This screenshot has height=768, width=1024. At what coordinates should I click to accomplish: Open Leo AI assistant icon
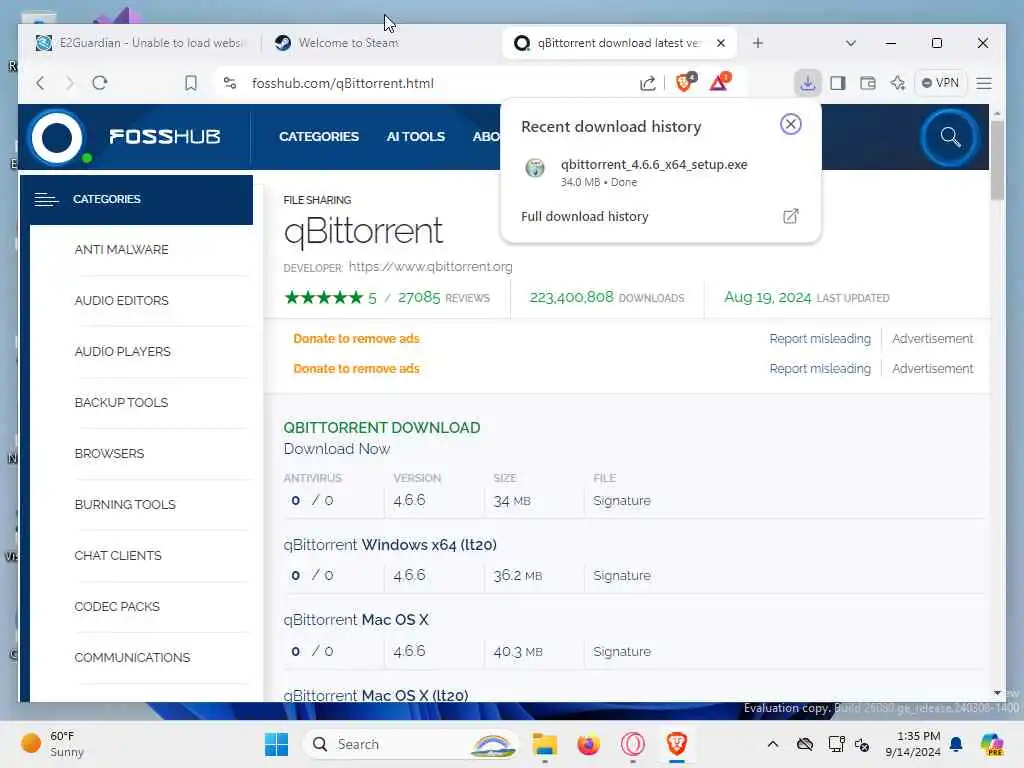click(x=898, y=83)
